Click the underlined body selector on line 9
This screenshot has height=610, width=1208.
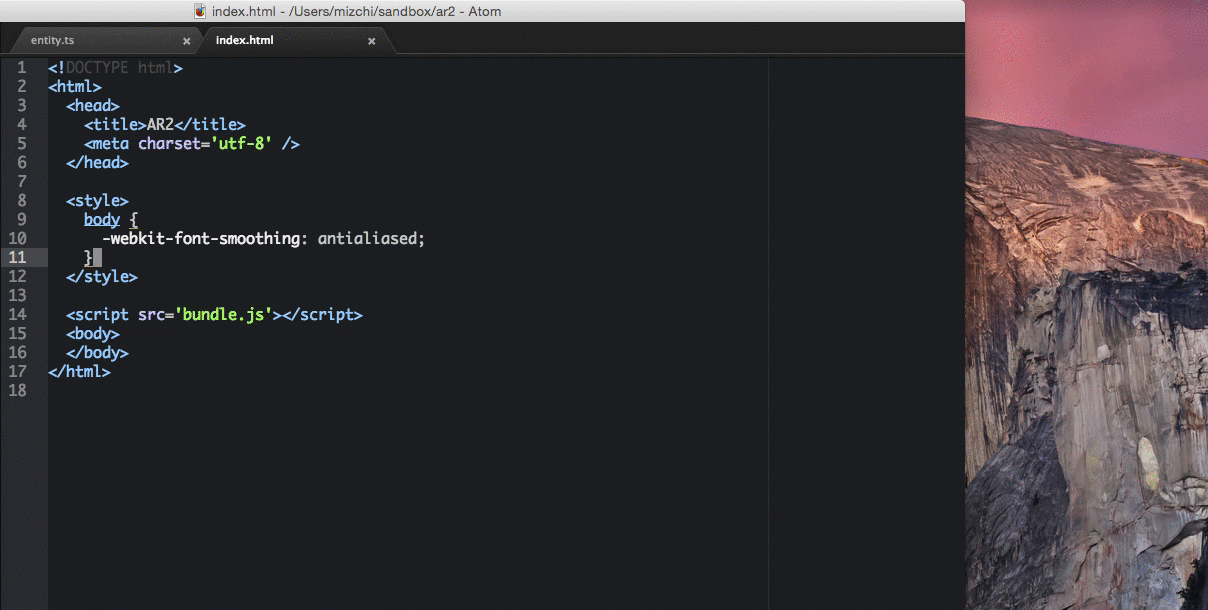pyautogui.click(x=101, y=219)
